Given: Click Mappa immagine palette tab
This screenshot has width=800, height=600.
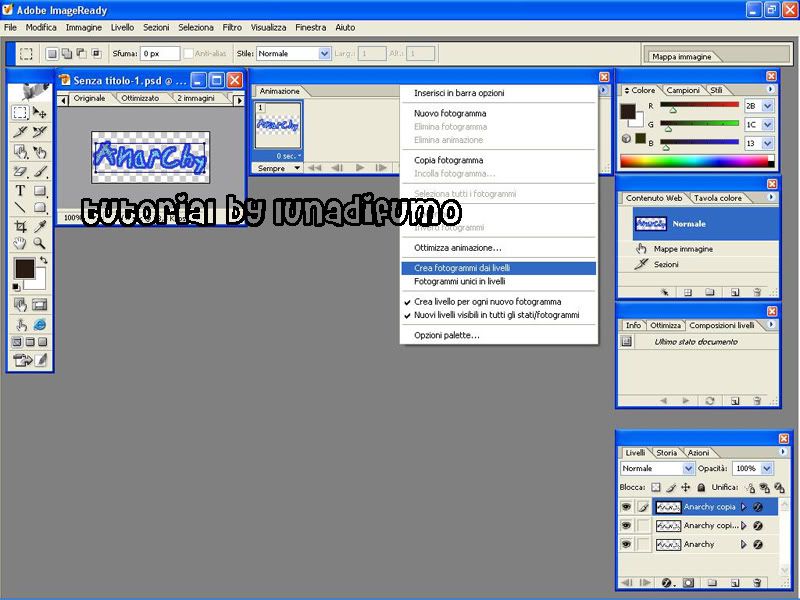Looking at the screenshot, I should click(682, 57).
